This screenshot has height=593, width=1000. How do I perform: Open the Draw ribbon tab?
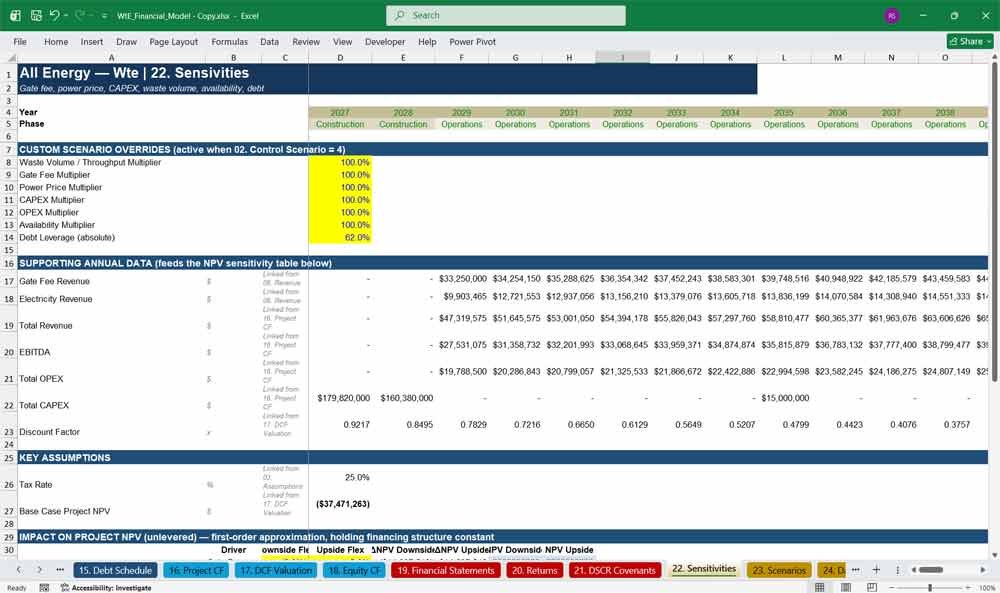126,41
